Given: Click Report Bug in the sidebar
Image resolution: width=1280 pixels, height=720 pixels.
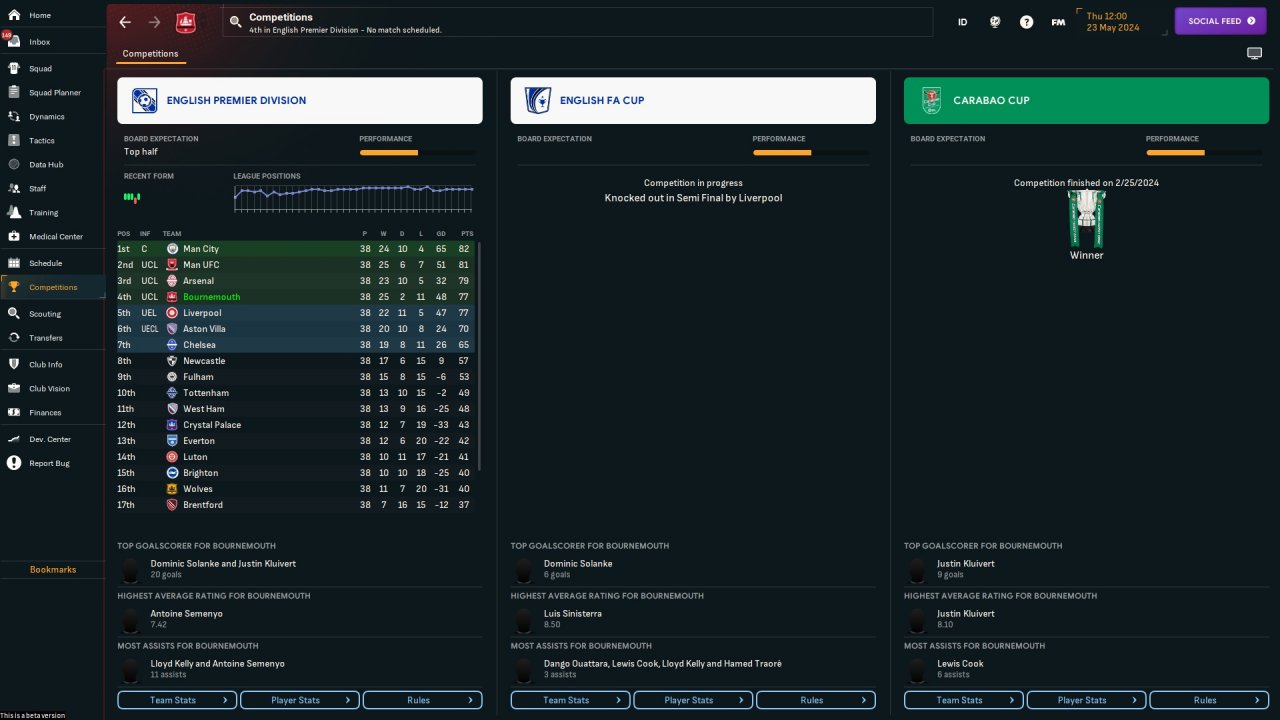Looking at the screenshot, I should click(50, 463).
